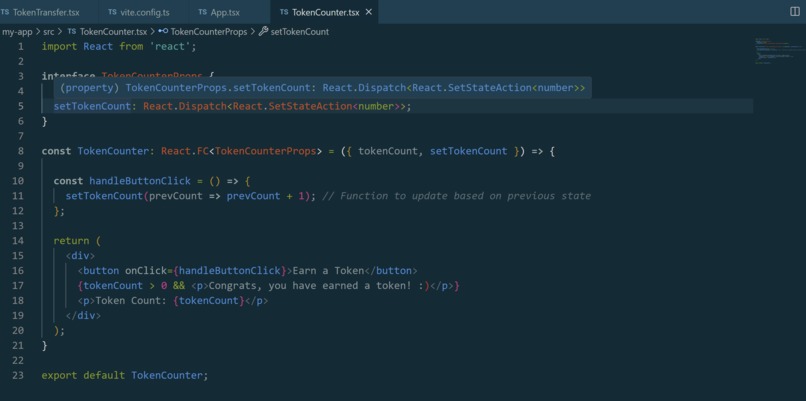The height and width of the screenshot is (401, 806).
Task: Open the setTokenCount breadcrumb symbol
Action: 300,31
